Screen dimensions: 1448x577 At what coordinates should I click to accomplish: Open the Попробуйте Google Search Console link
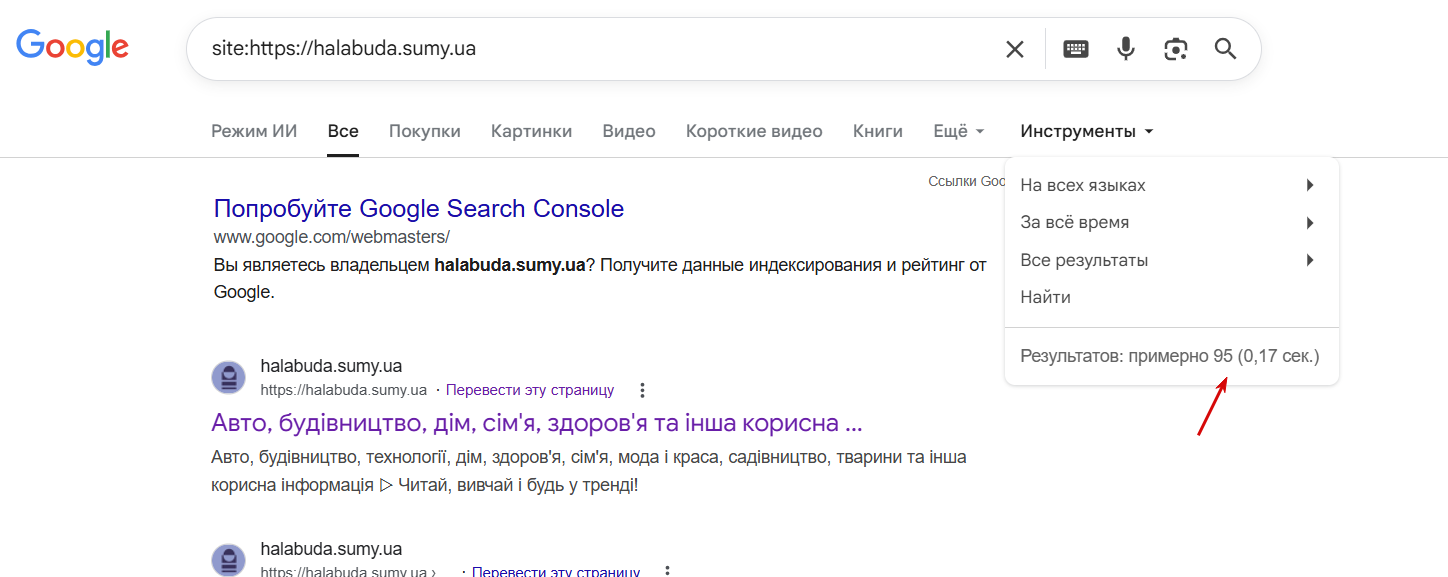point(419,208)
